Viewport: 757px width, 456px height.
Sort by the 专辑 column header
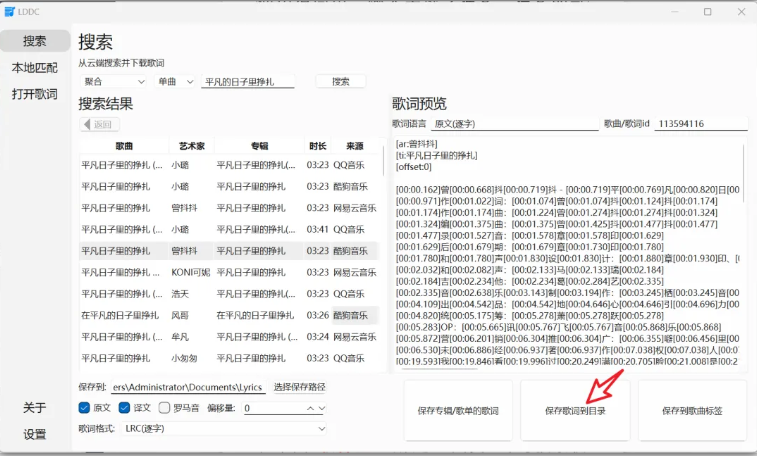coord(259,146)
